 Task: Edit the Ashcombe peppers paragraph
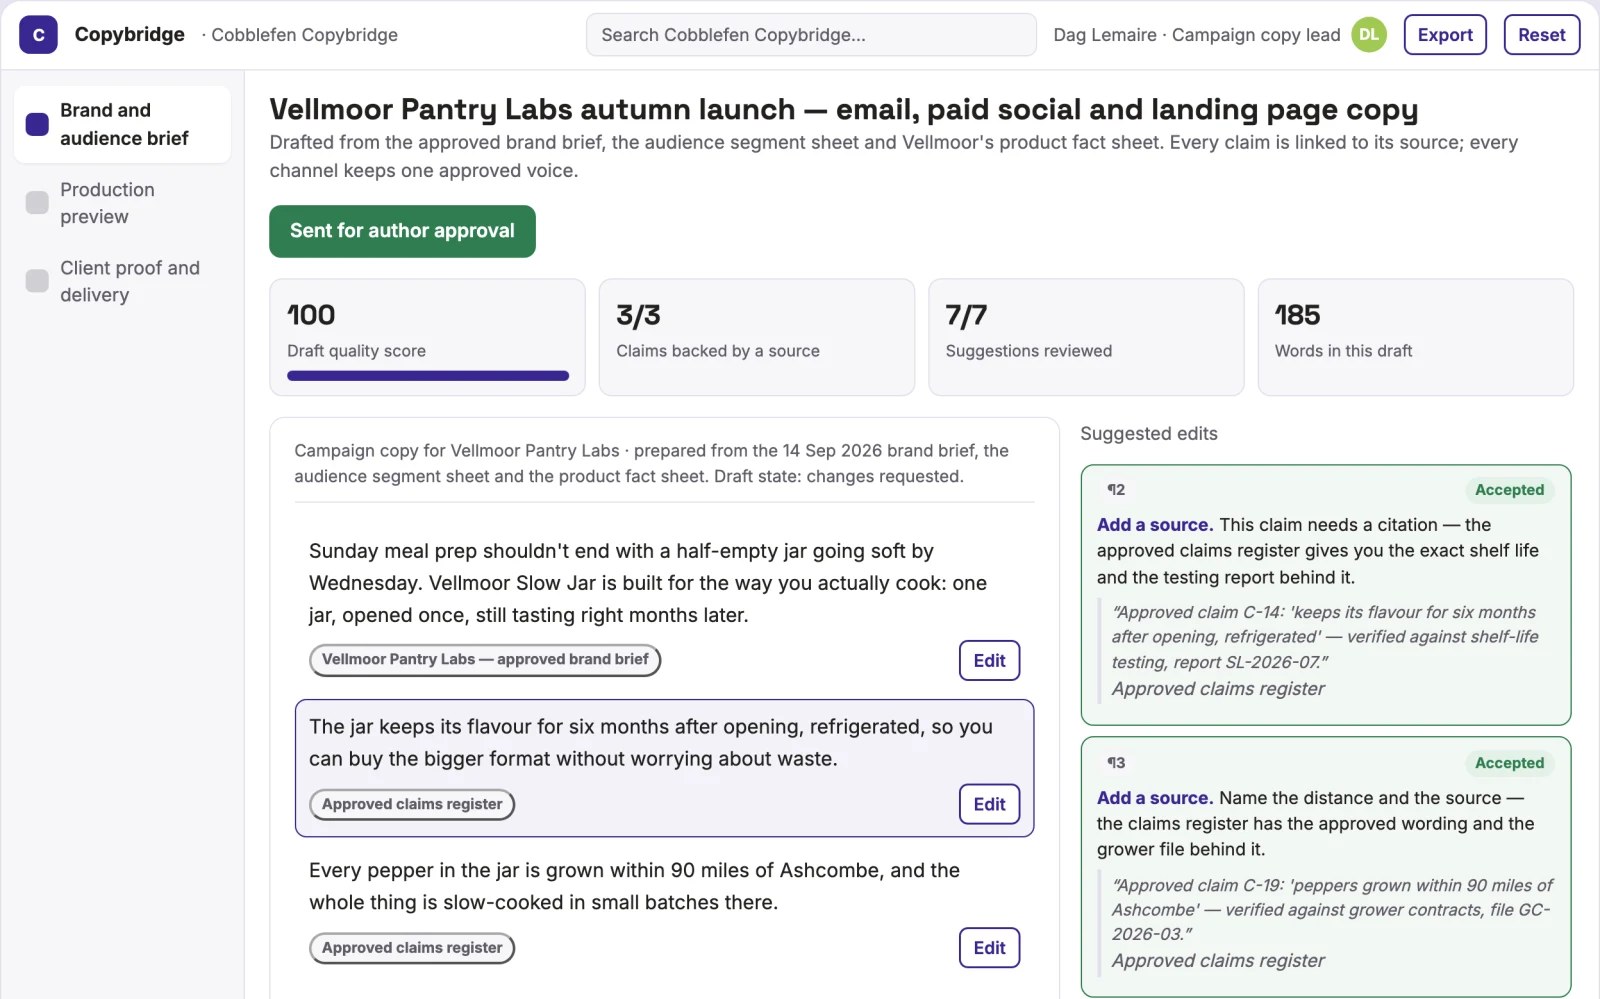coord(989,948)
